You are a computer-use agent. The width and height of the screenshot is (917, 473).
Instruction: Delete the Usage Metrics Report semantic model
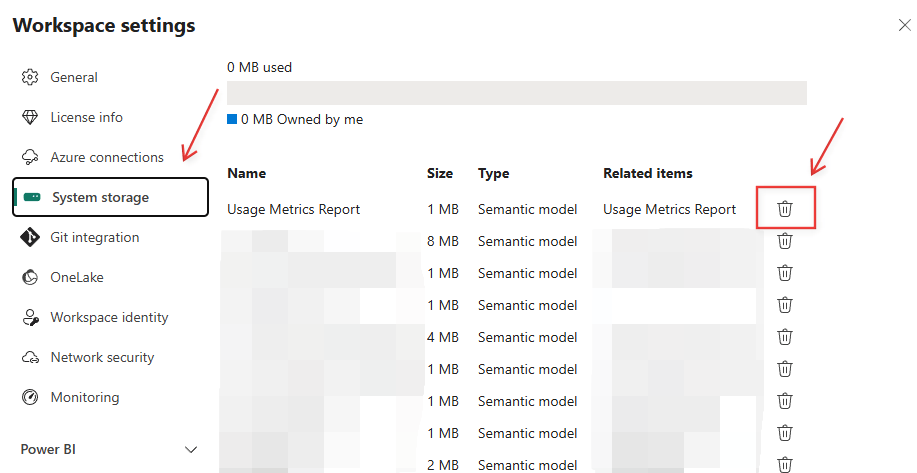point(786,209)
